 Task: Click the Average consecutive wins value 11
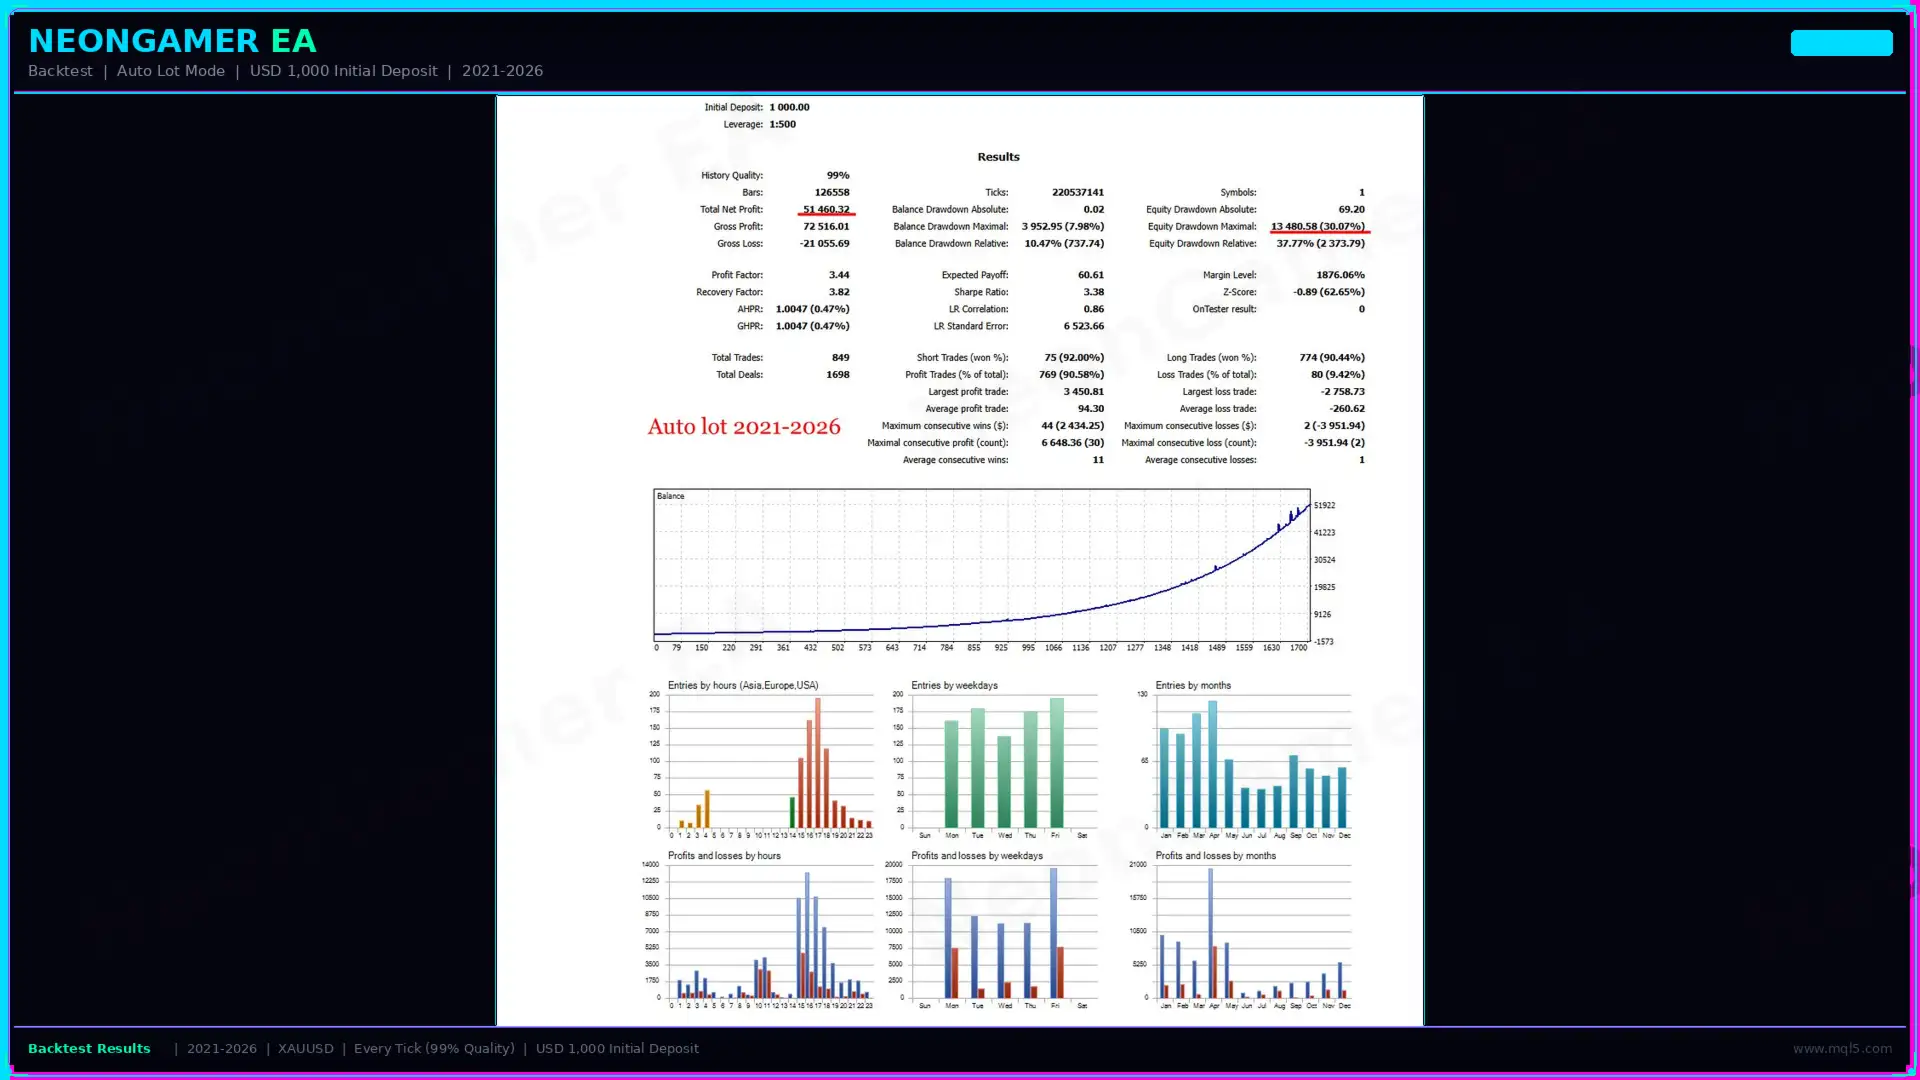[1098, 460]
